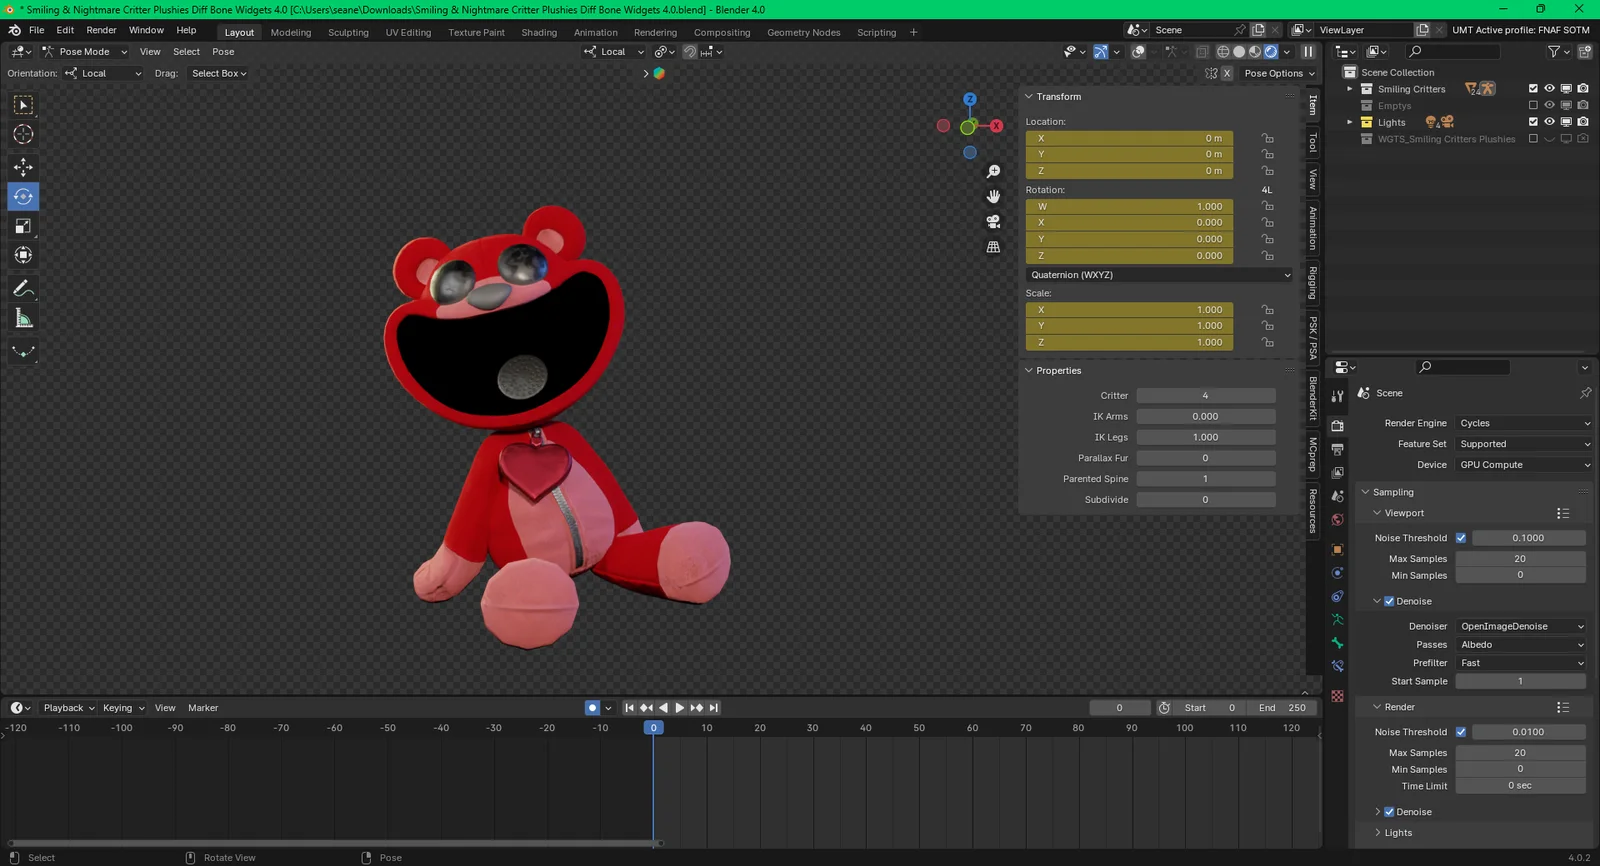Expand the Smiling Critters collection tree
The width and height of the screenshot is (1600, 866).
(x=1349, y=89)
